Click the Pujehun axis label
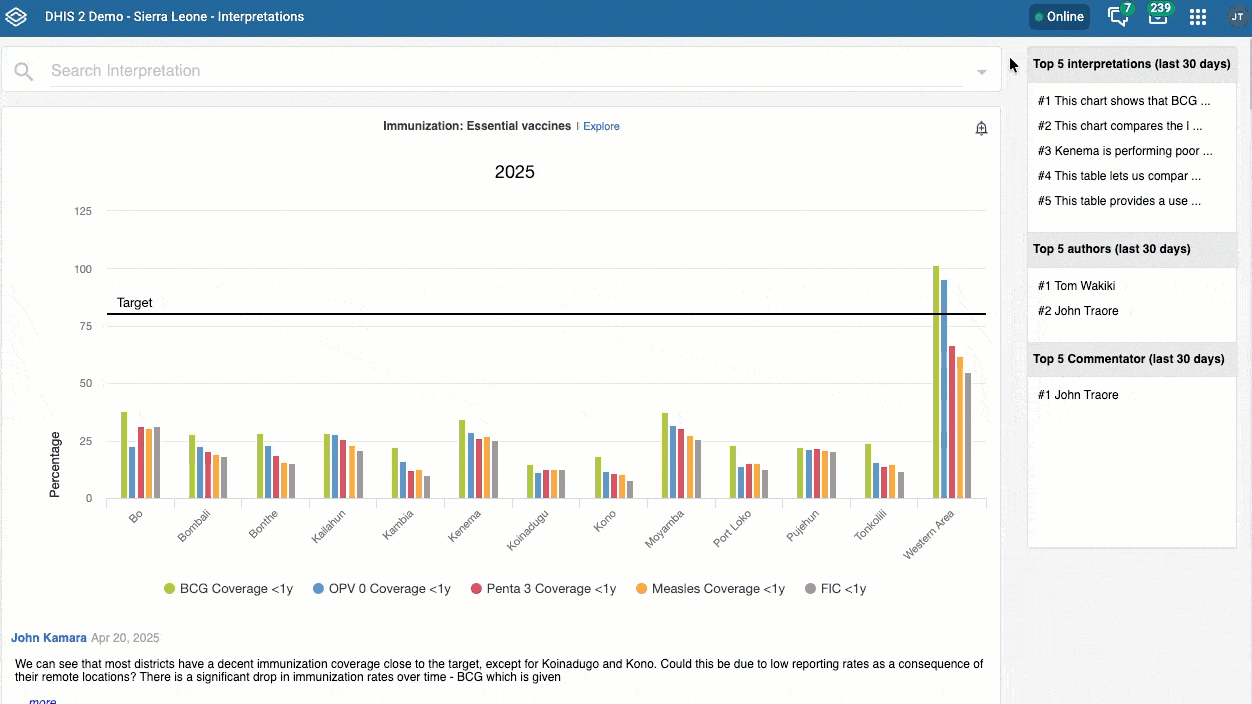The image size is (1252, 704). point(803,526)
